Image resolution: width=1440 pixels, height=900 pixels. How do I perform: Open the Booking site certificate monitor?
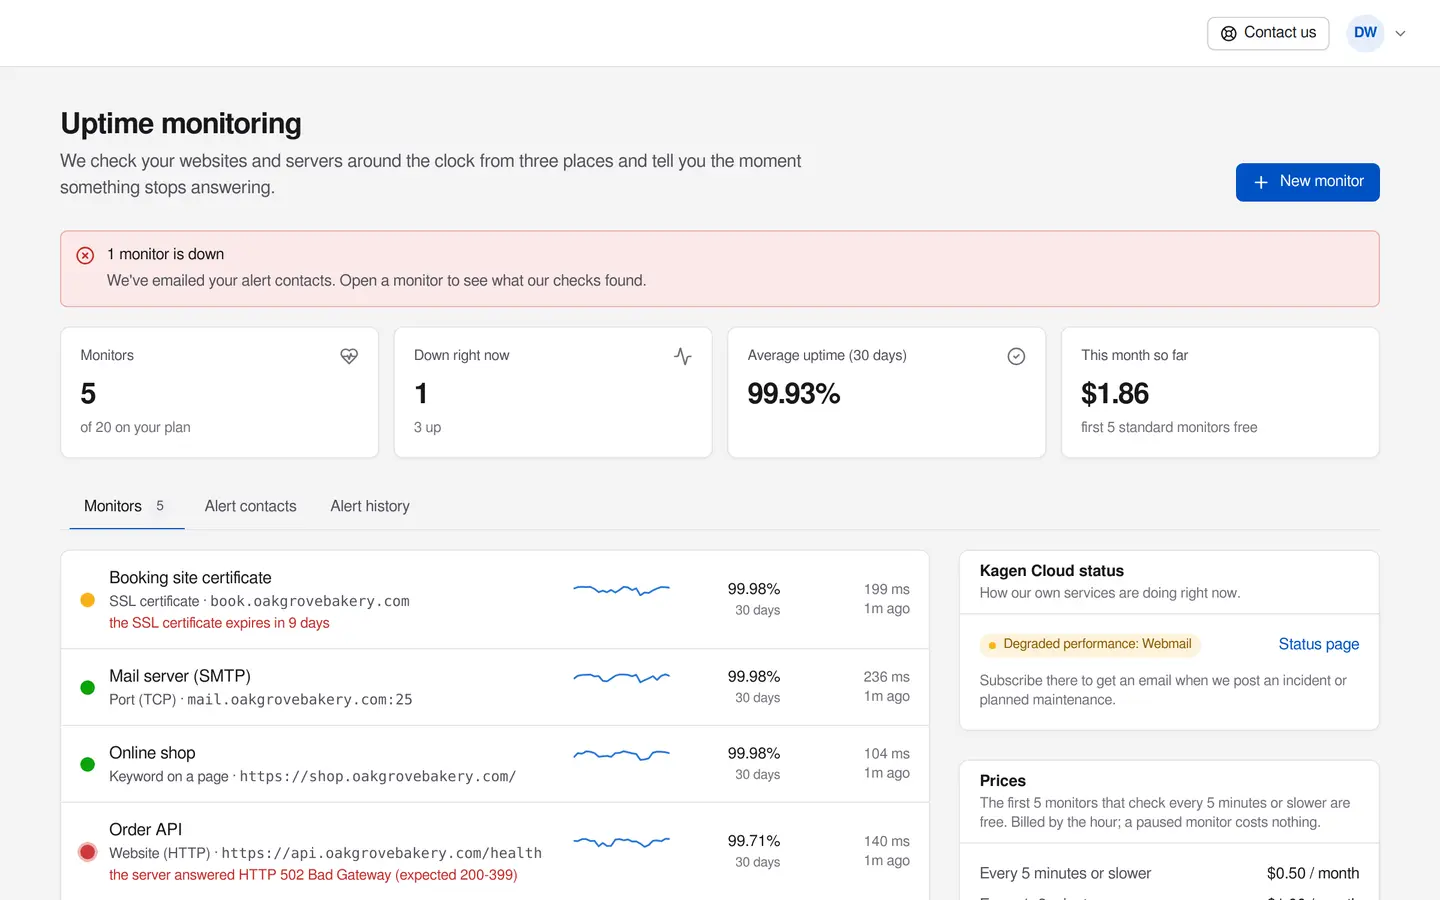pos(495,600)
